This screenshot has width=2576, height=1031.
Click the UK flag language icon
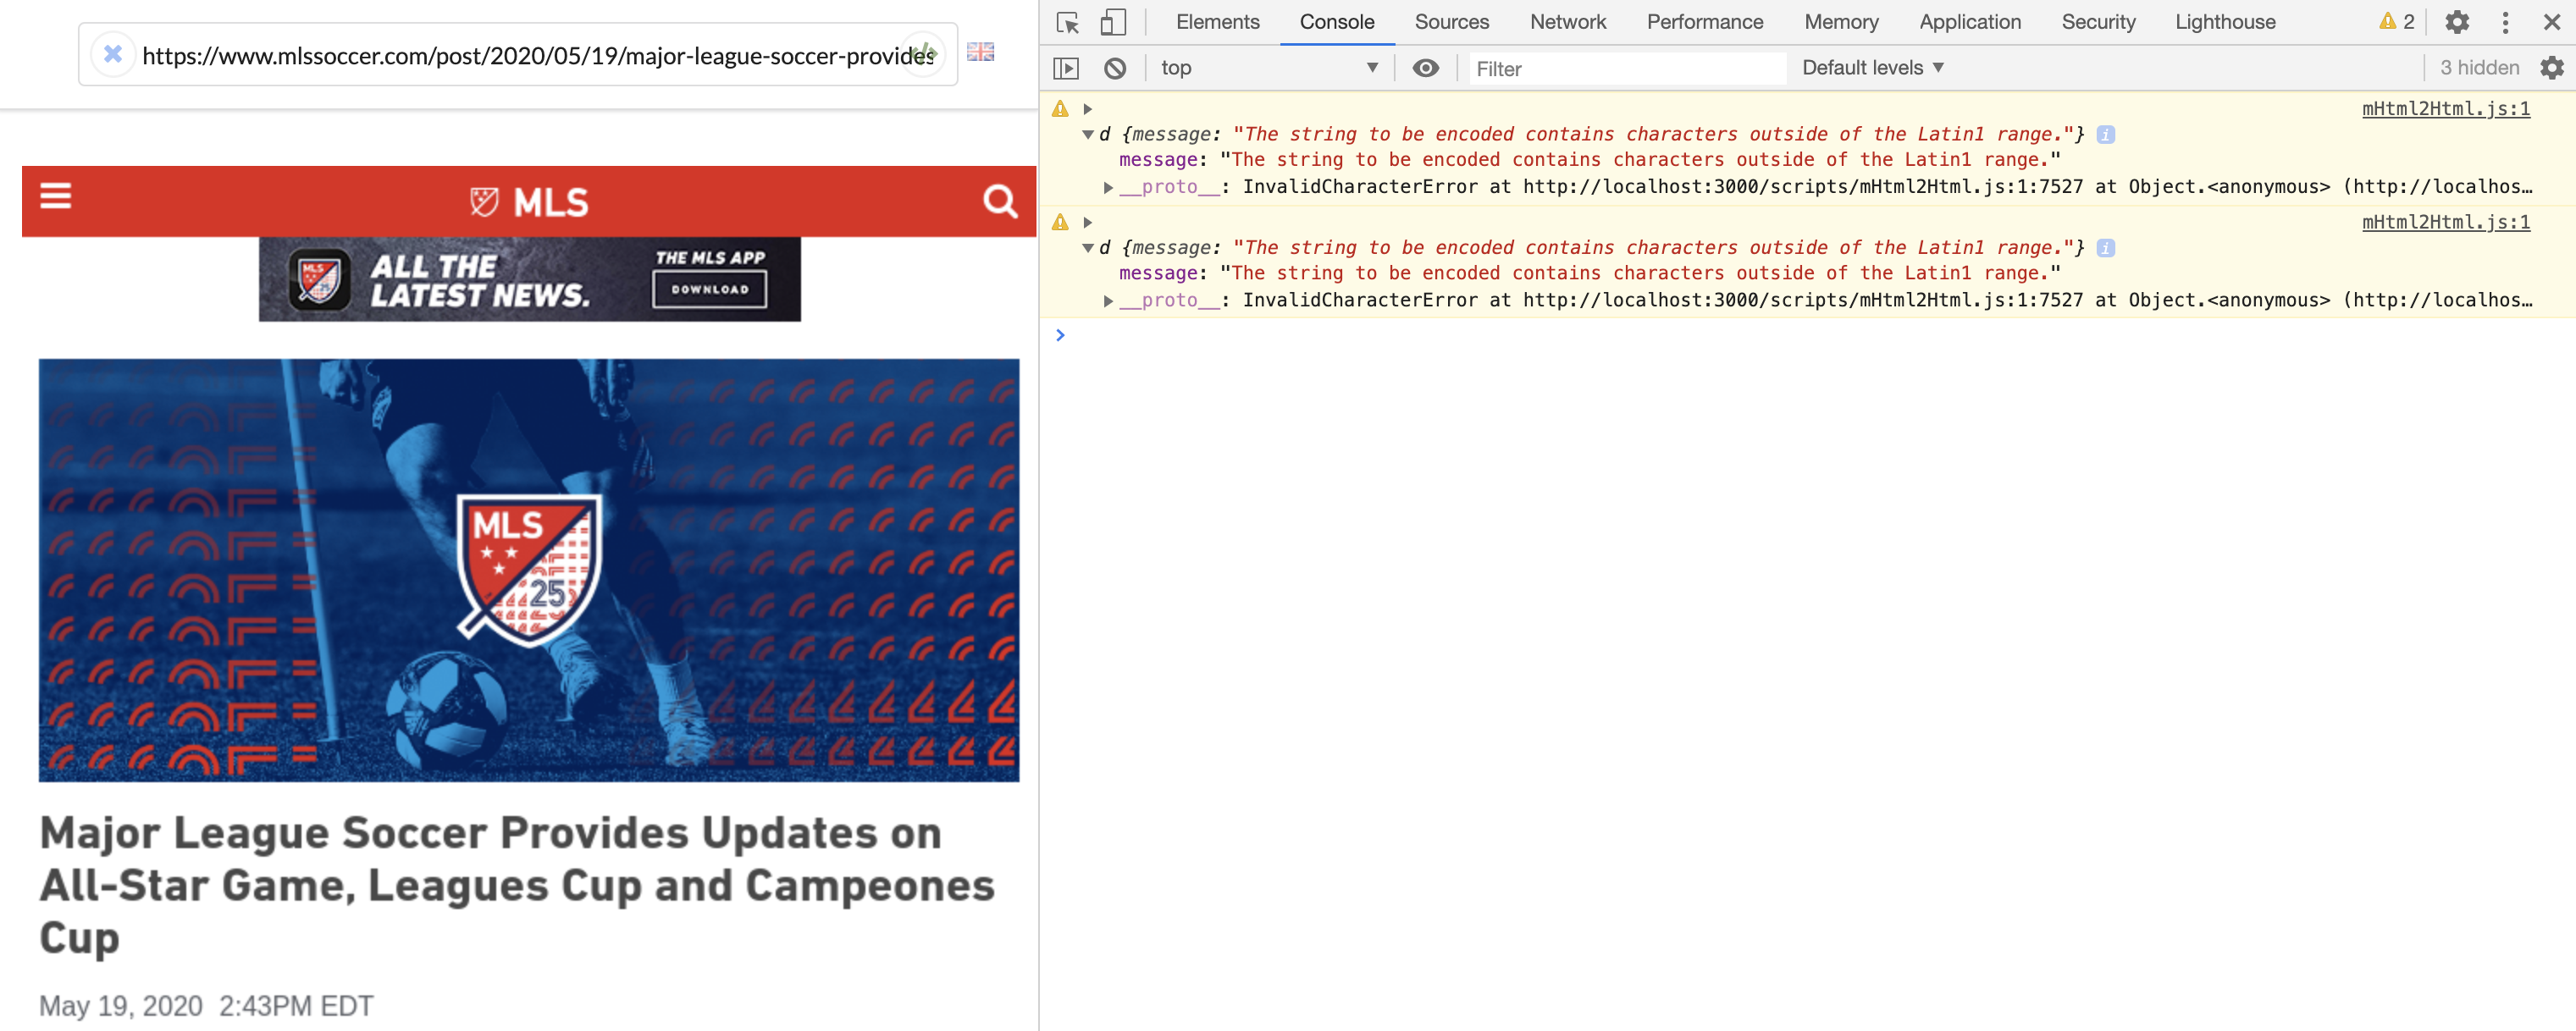tap(980, 52)
